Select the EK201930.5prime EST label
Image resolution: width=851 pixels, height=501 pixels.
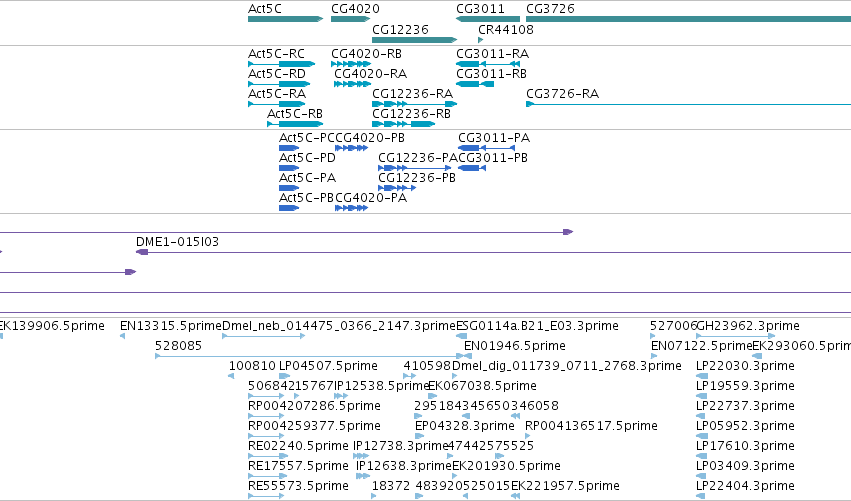pos(506,467)
